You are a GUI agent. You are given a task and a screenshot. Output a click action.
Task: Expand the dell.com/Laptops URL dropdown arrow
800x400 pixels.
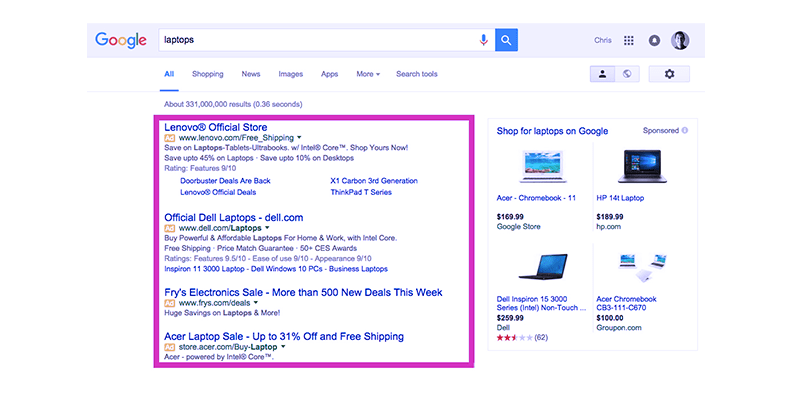coord(267,228)
